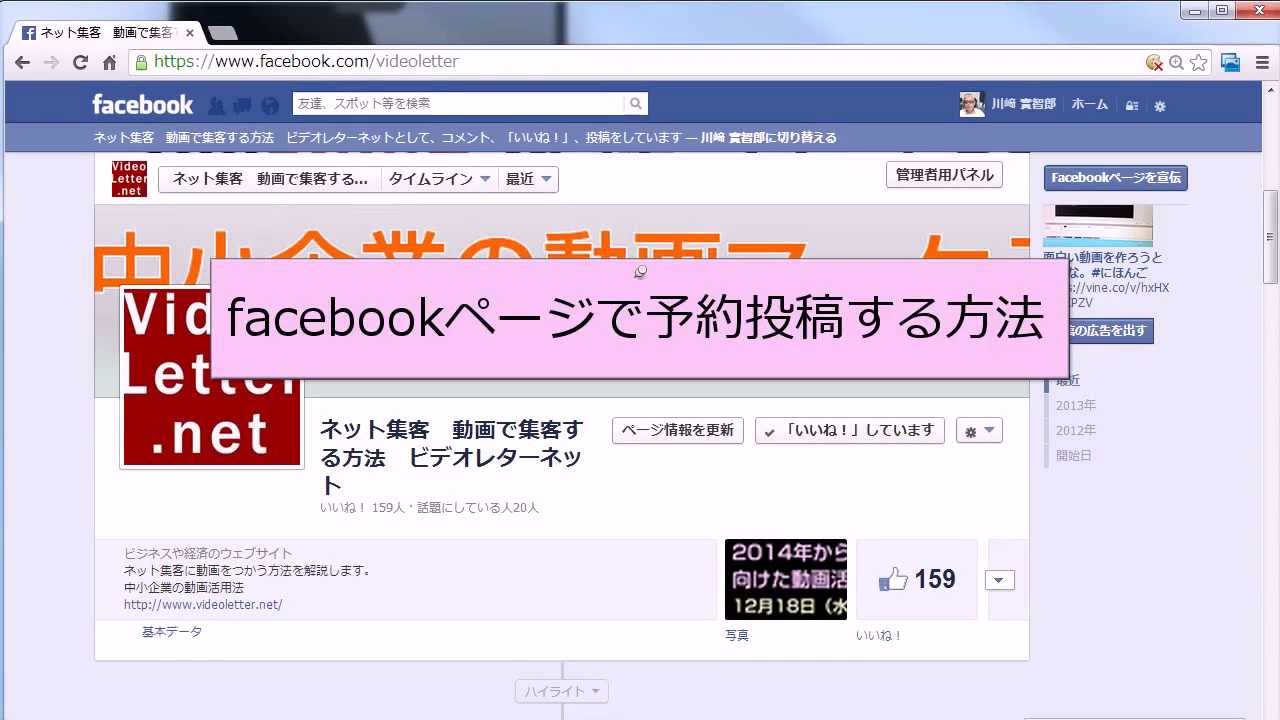1280x720 pixels.
Task: Click the profile picture of 川﨑 實智郎
Action: click(972, 104)
